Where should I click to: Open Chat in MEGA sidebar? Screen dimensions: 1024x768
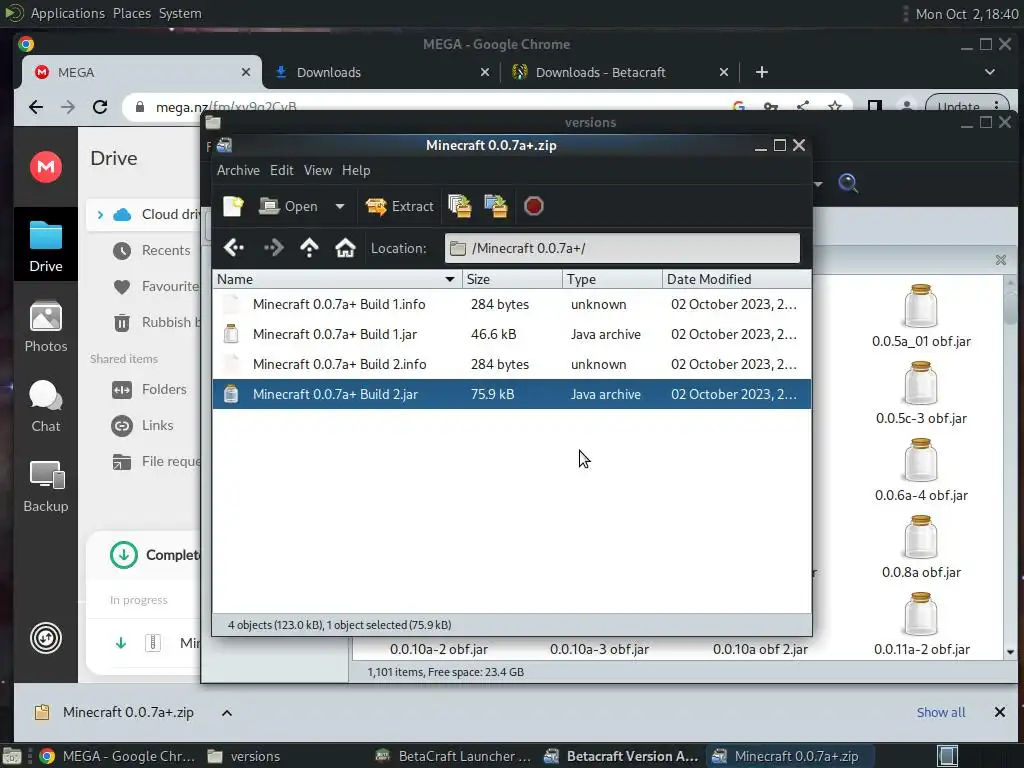click(x=46, y=406)
